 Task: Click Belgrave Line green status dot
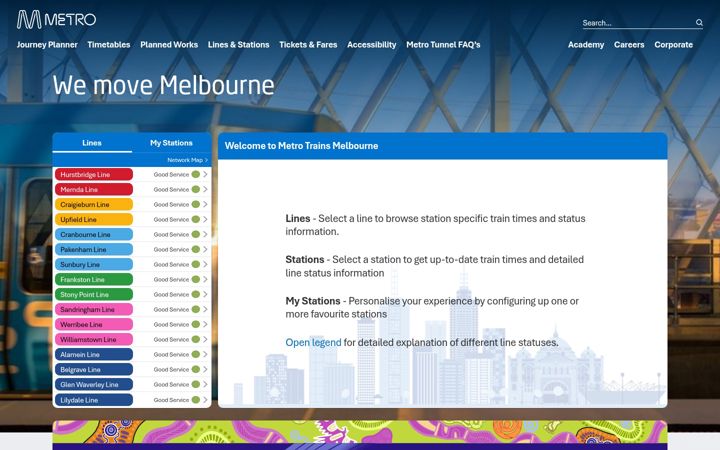[196, 369]
